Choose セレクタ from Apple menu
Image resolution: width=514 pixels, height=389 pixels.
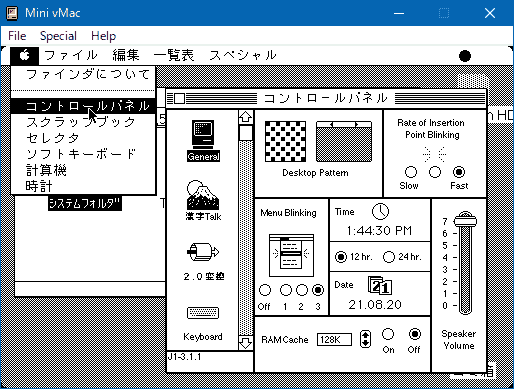[x=83, y=138]
